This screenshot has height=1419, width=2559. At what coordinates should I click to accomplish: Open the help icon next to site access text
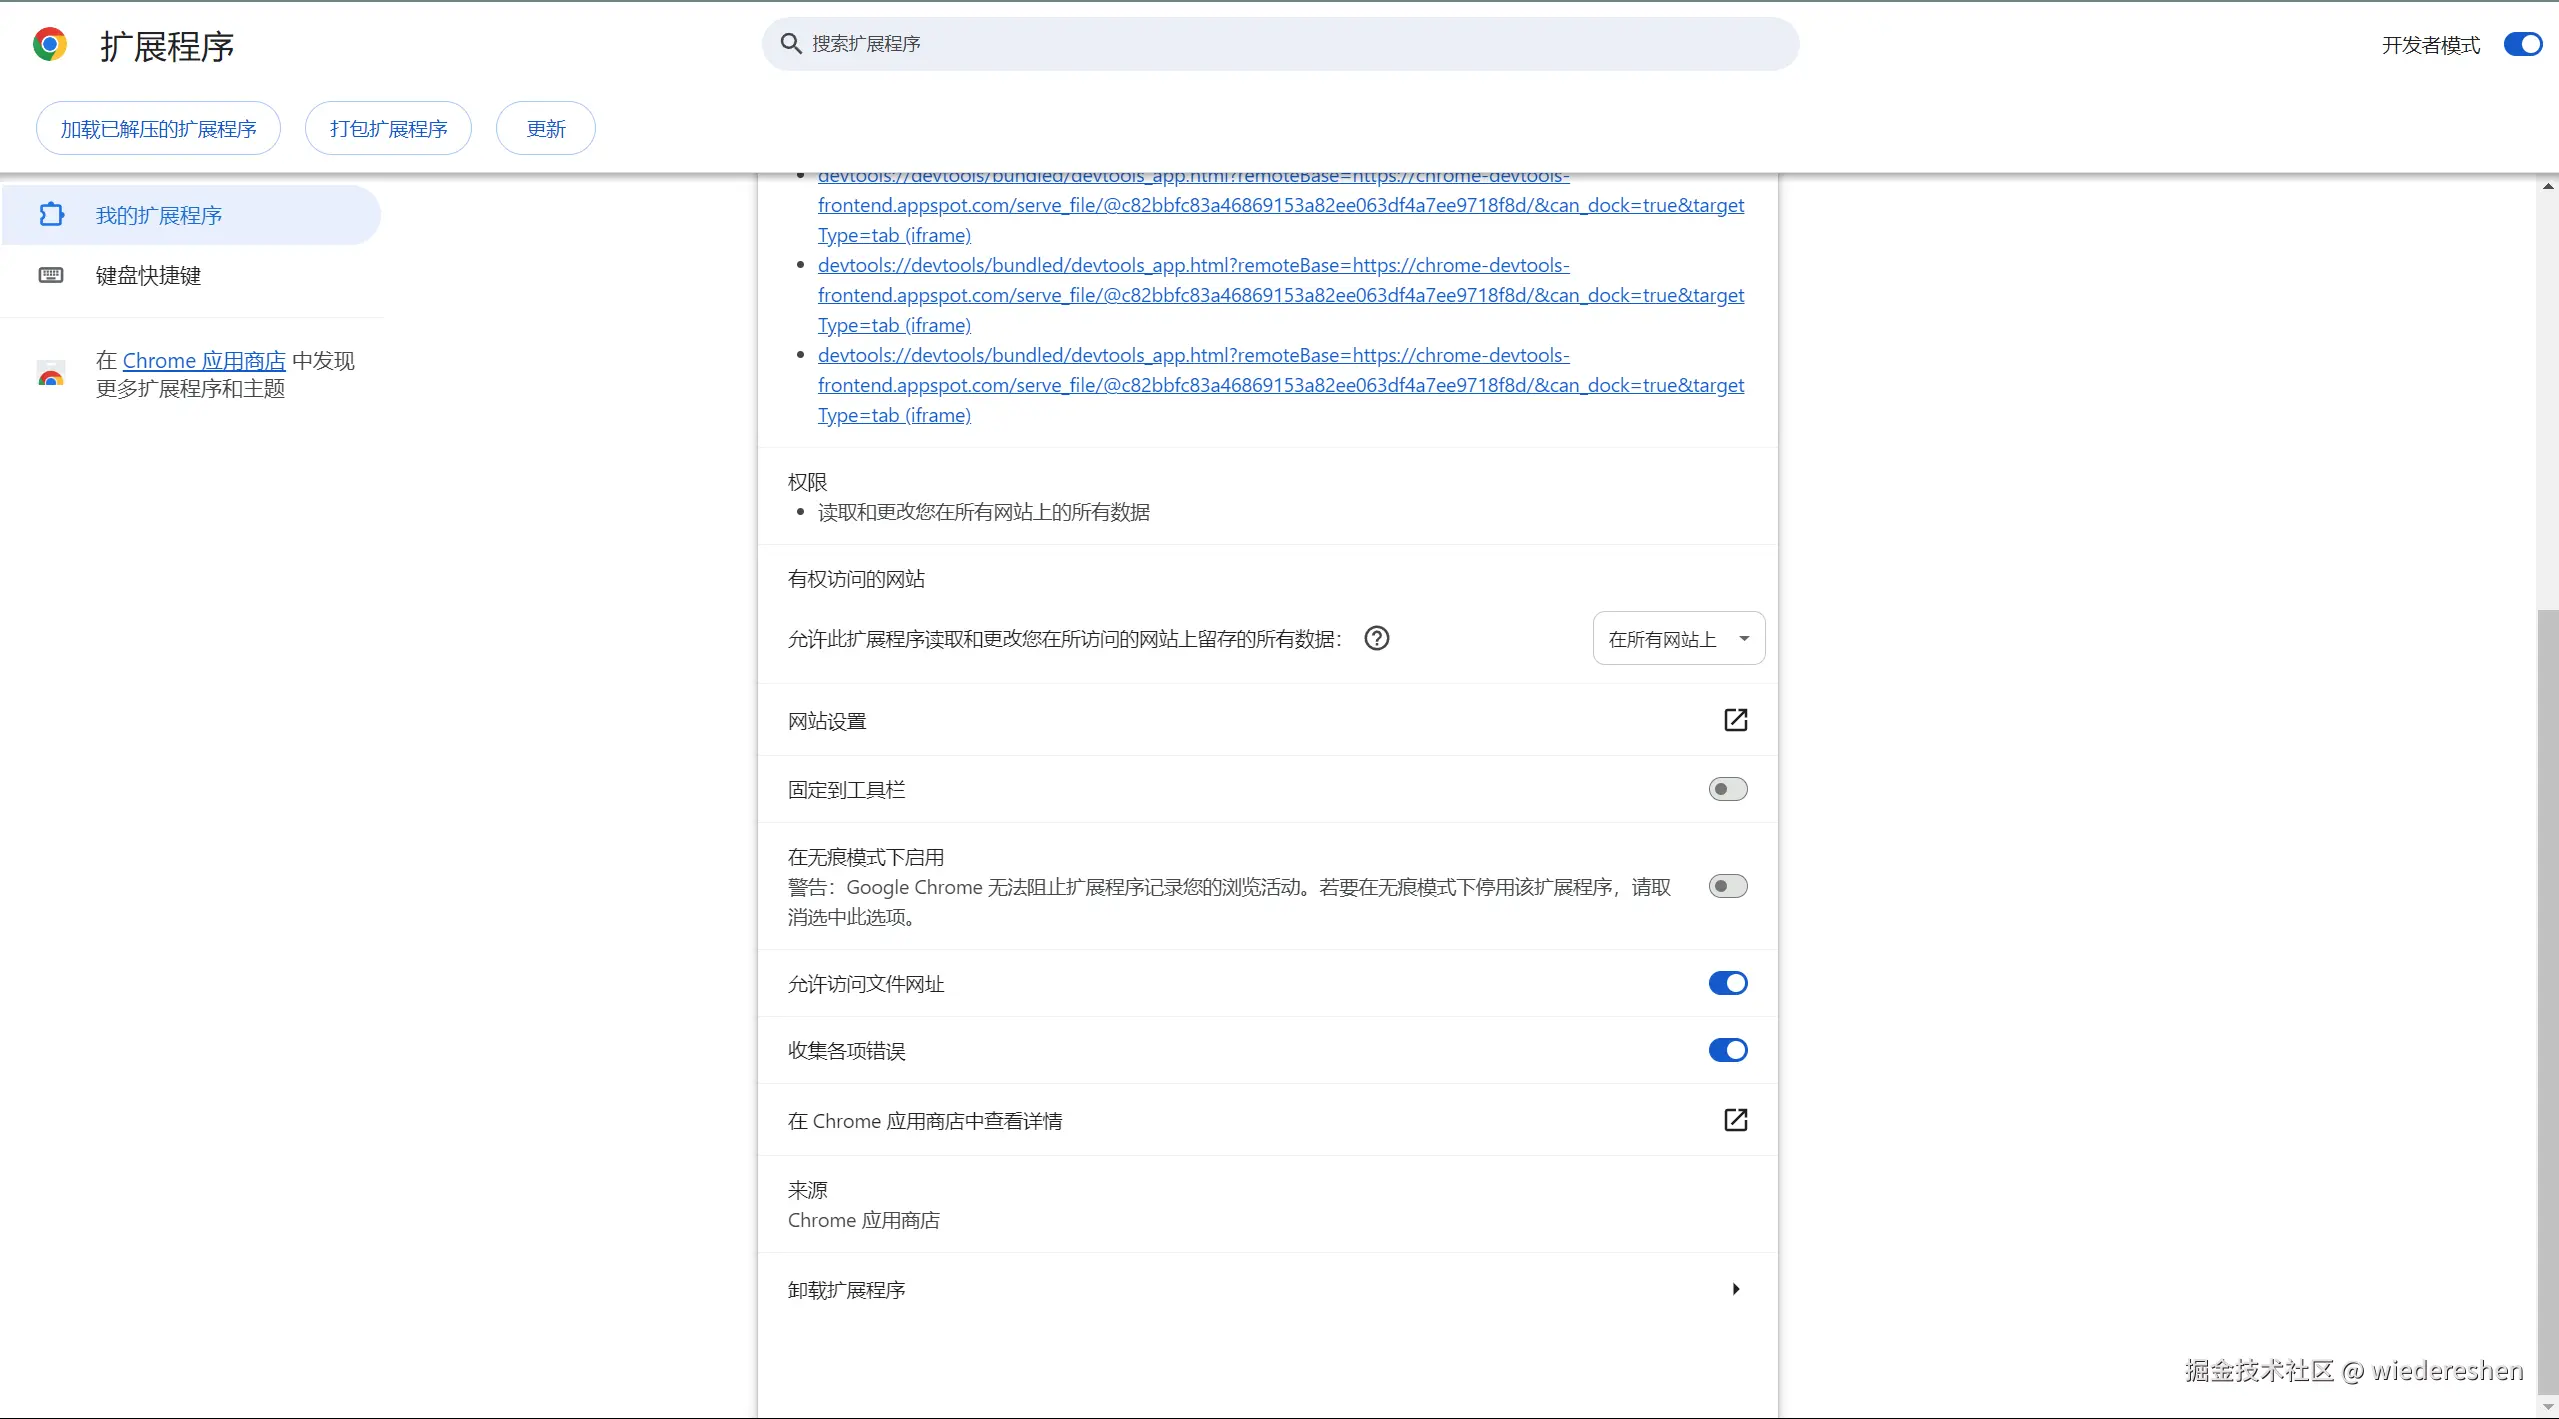[1376, 637]
